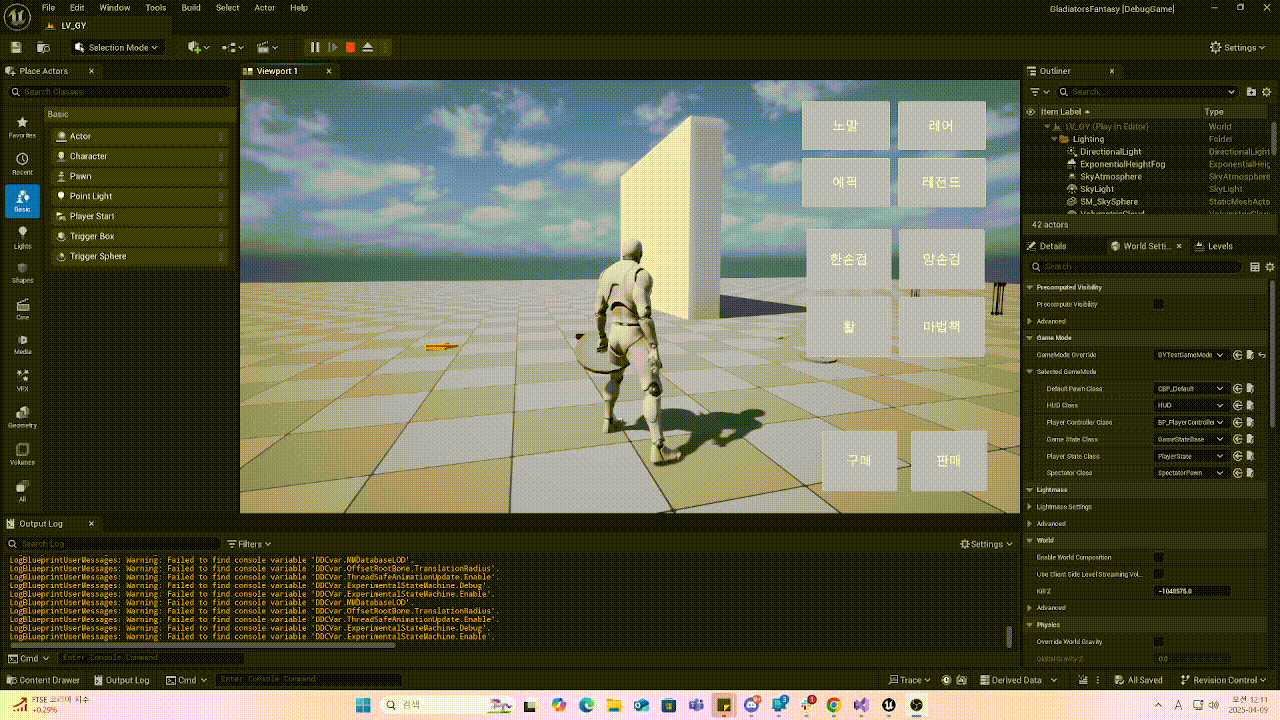1280x720 pixels.
Task: Click the 한손검 button in viewport
Action: pyautogui.click(x=848, y=259)
